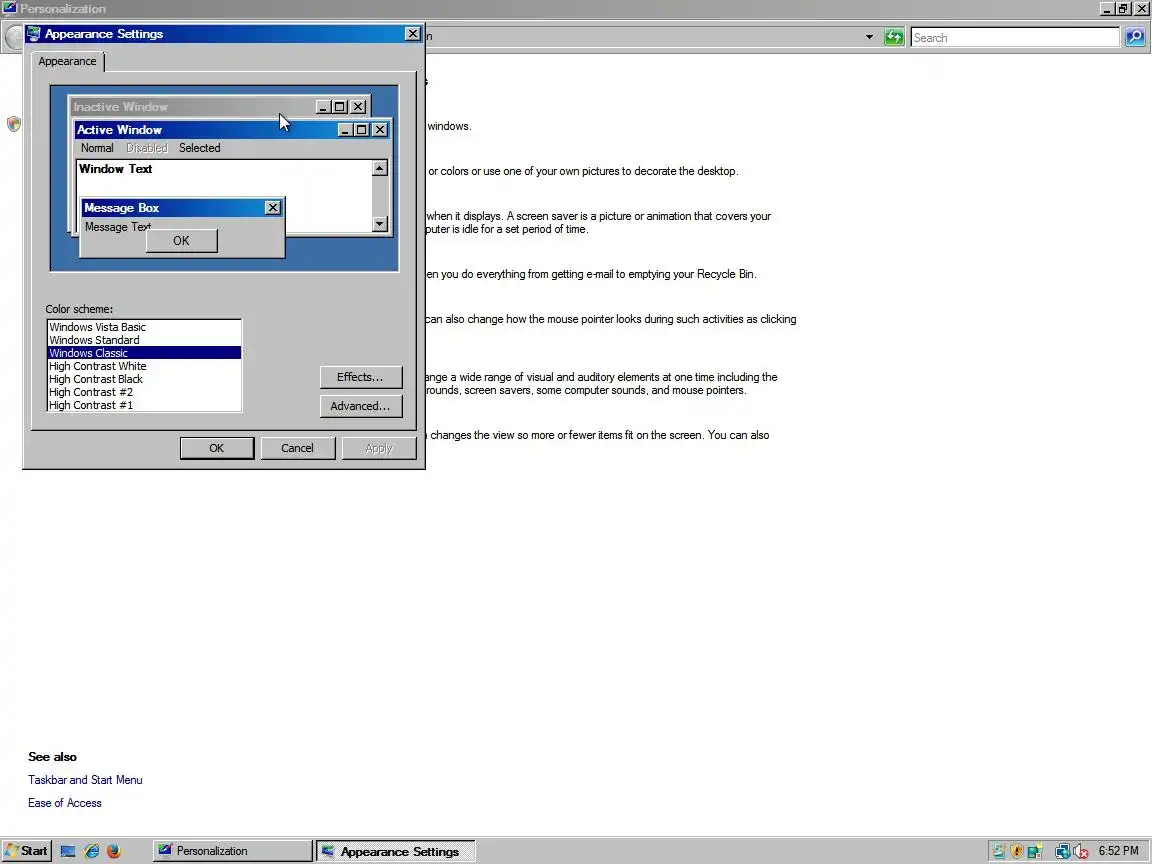This screenshot has height=864, width=1152.
Task: Click Show Desktop quick launch icon
Action: 68,851
